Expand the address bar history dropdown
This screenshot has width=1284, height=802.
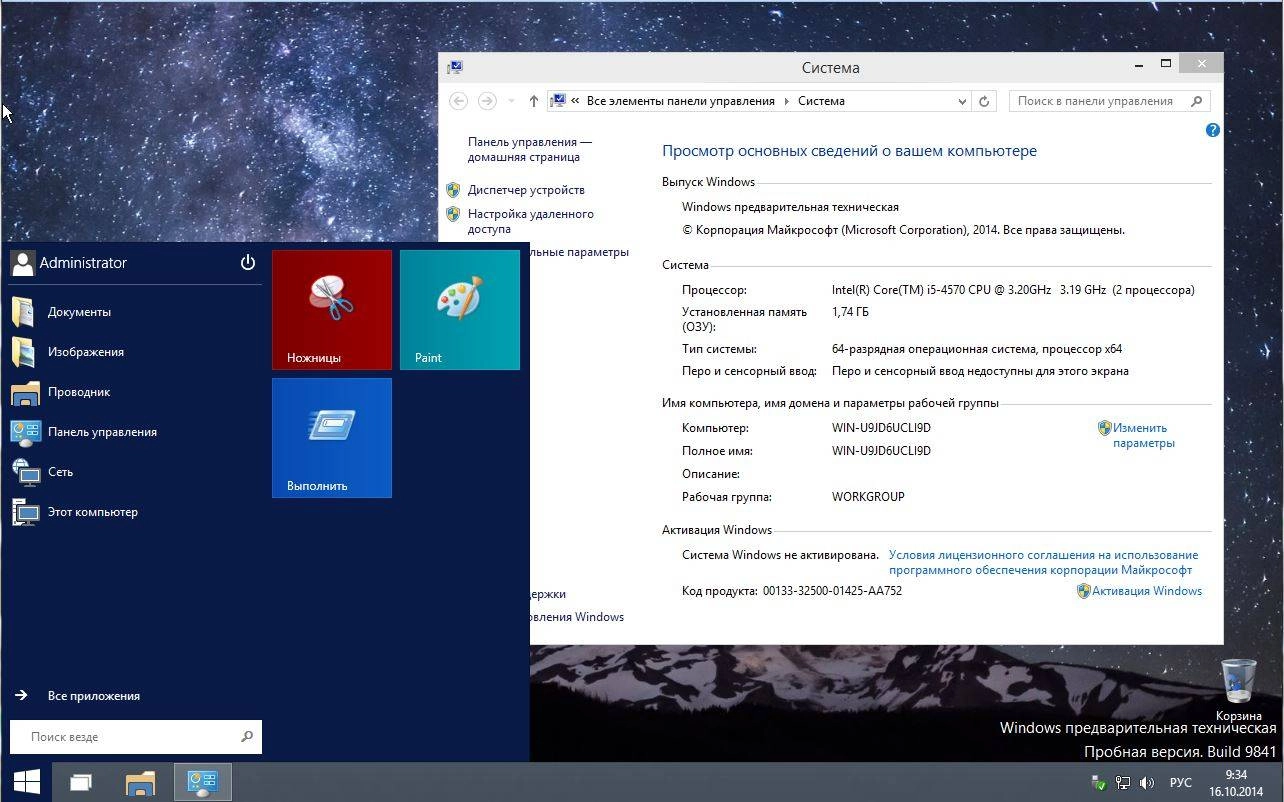962,101
